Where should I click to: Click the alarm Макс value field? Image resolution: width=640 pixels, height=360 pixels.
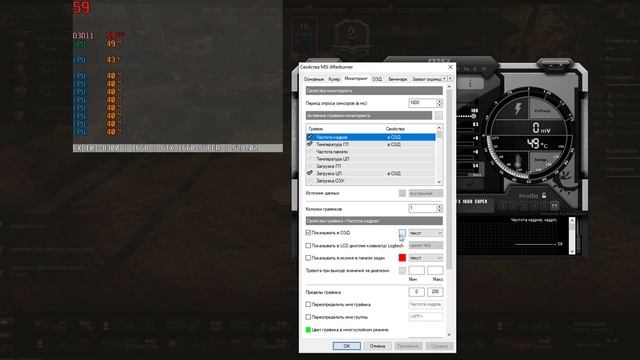point(435,270)
